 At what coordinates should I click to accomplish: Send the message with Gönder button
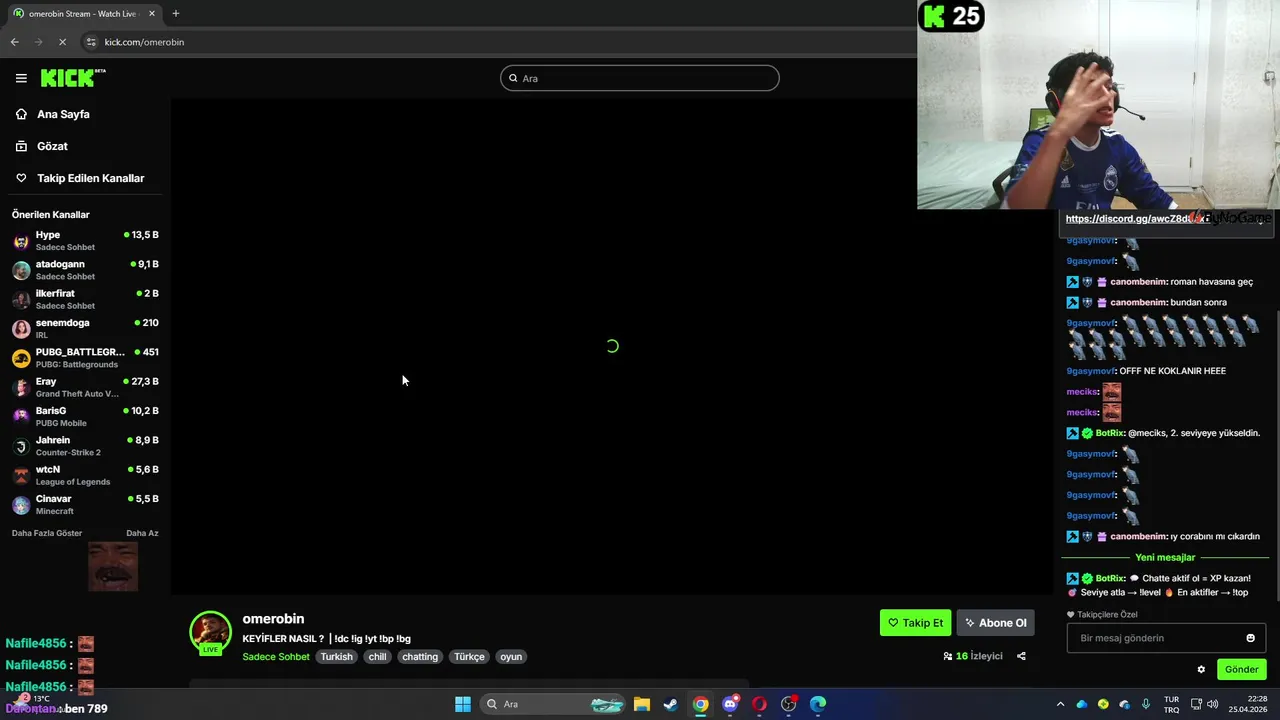(1241, 669)
